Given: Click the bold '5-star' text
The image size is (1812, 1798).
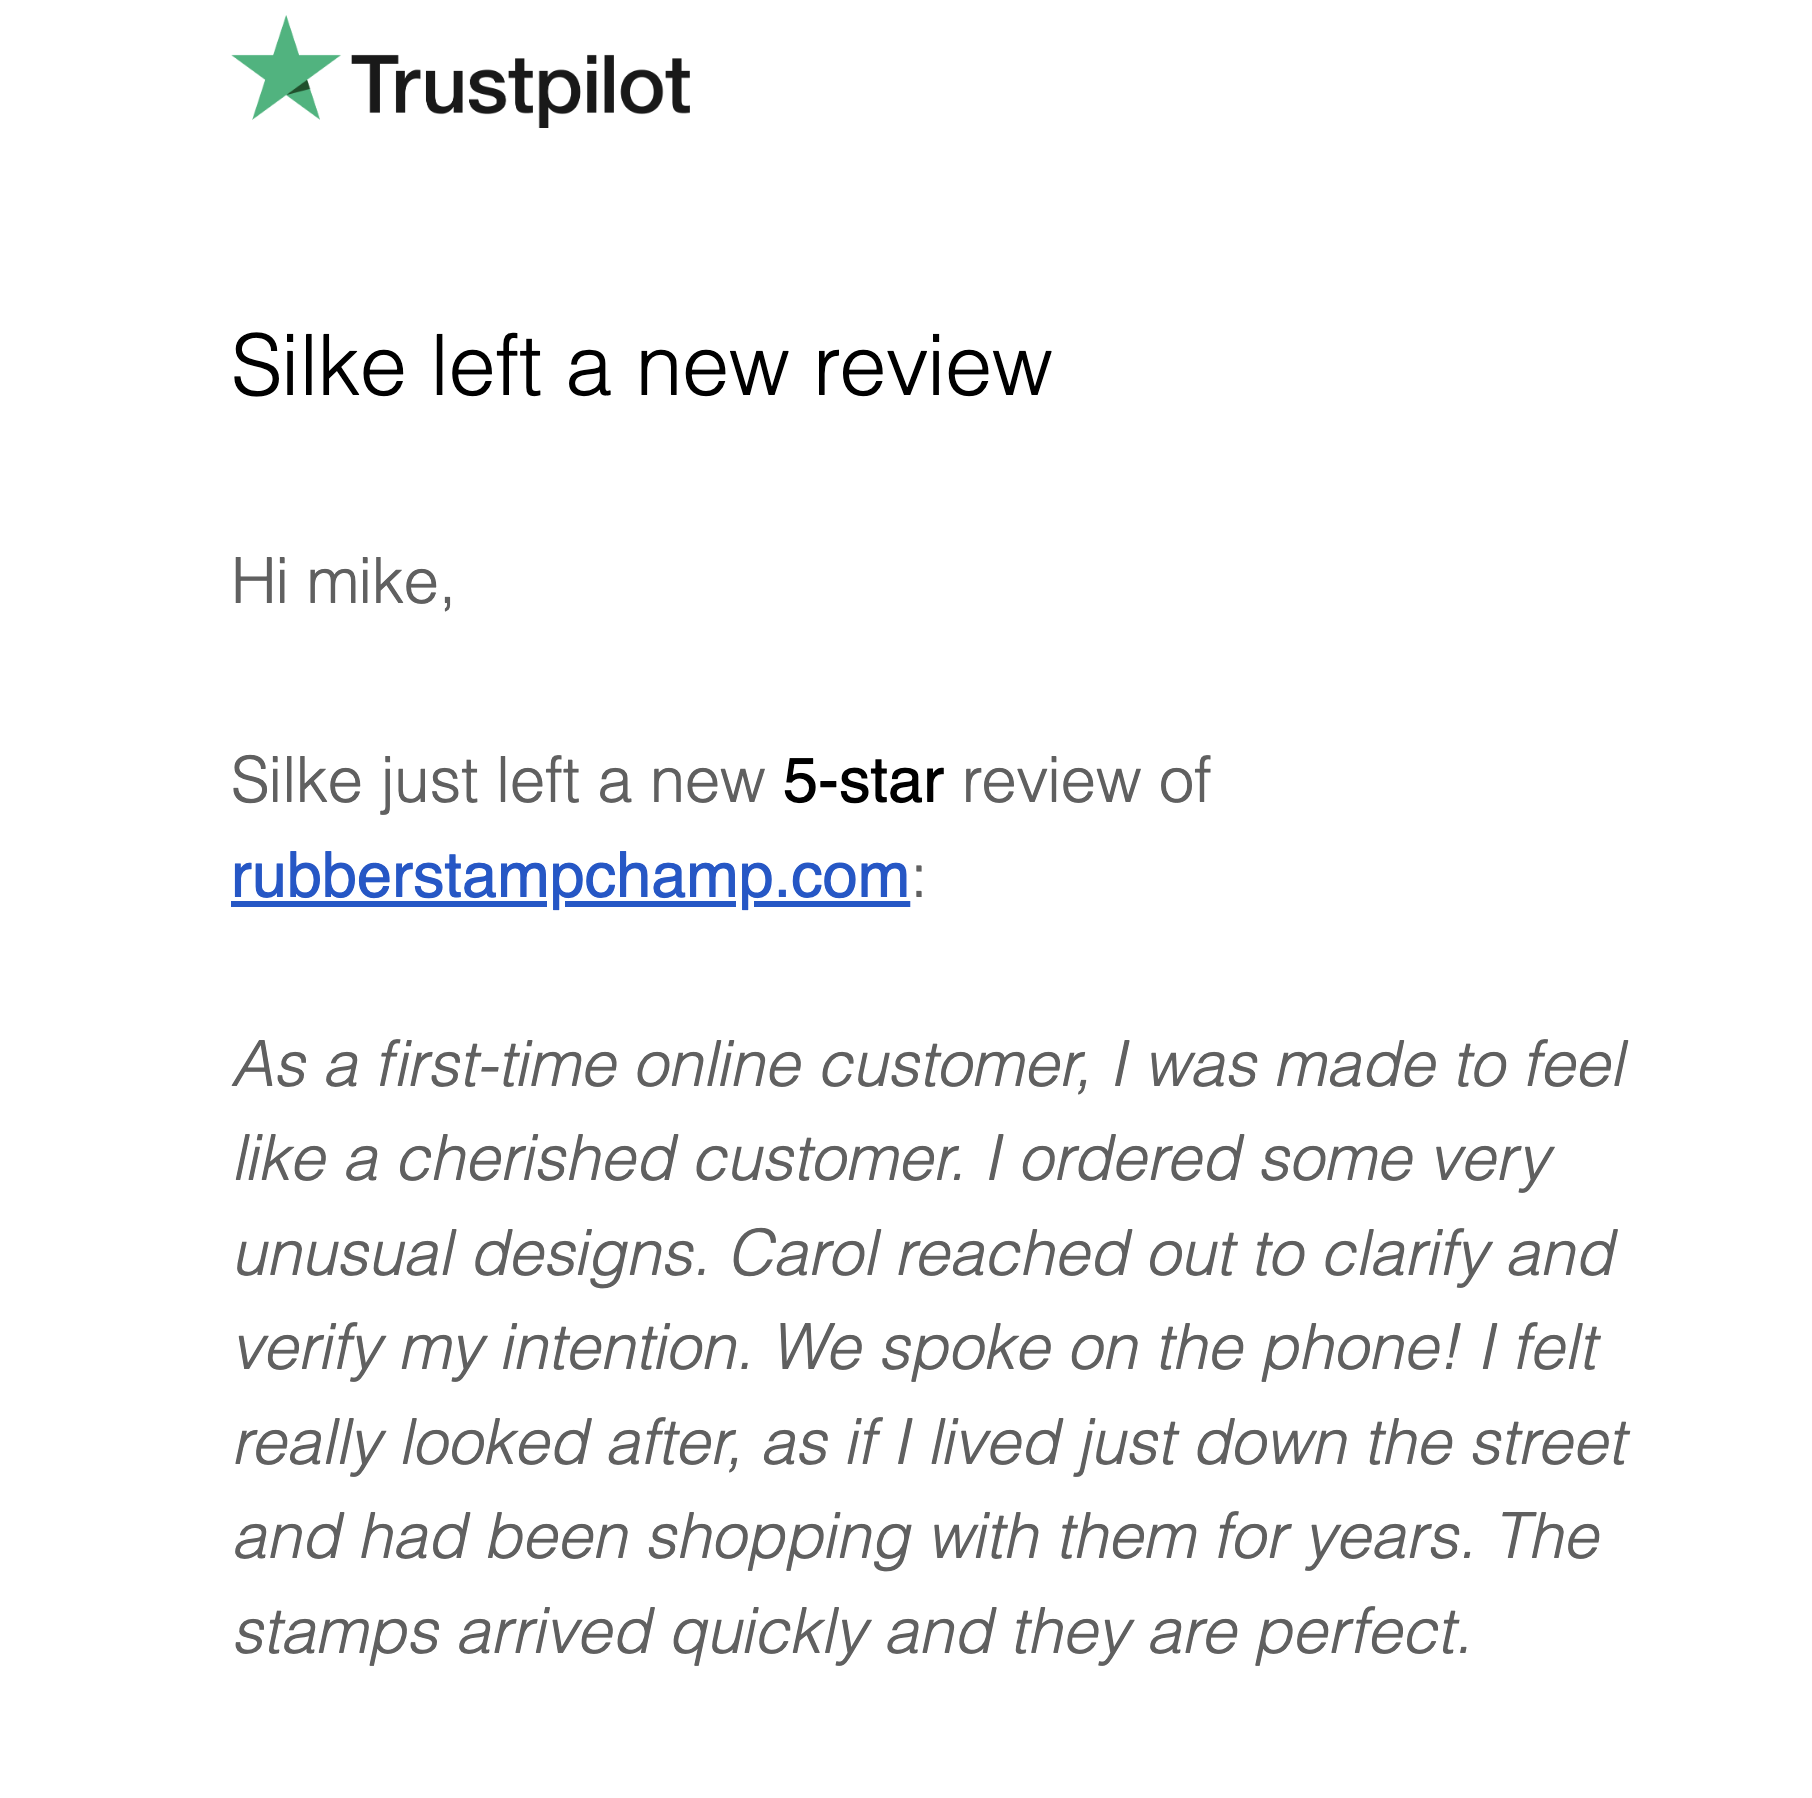Looking at the screenshot, I should pyautogui.click(x=863, y=780).
